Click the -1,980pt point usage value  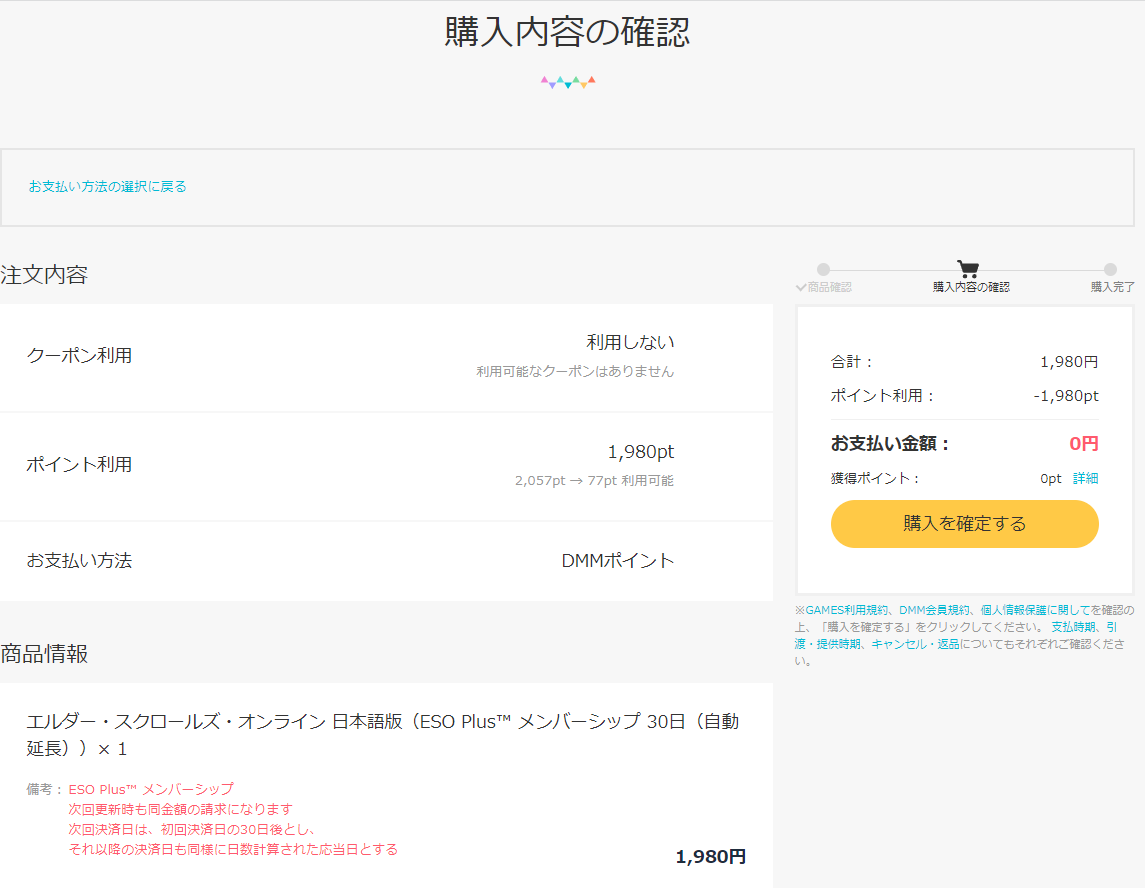1065,396
